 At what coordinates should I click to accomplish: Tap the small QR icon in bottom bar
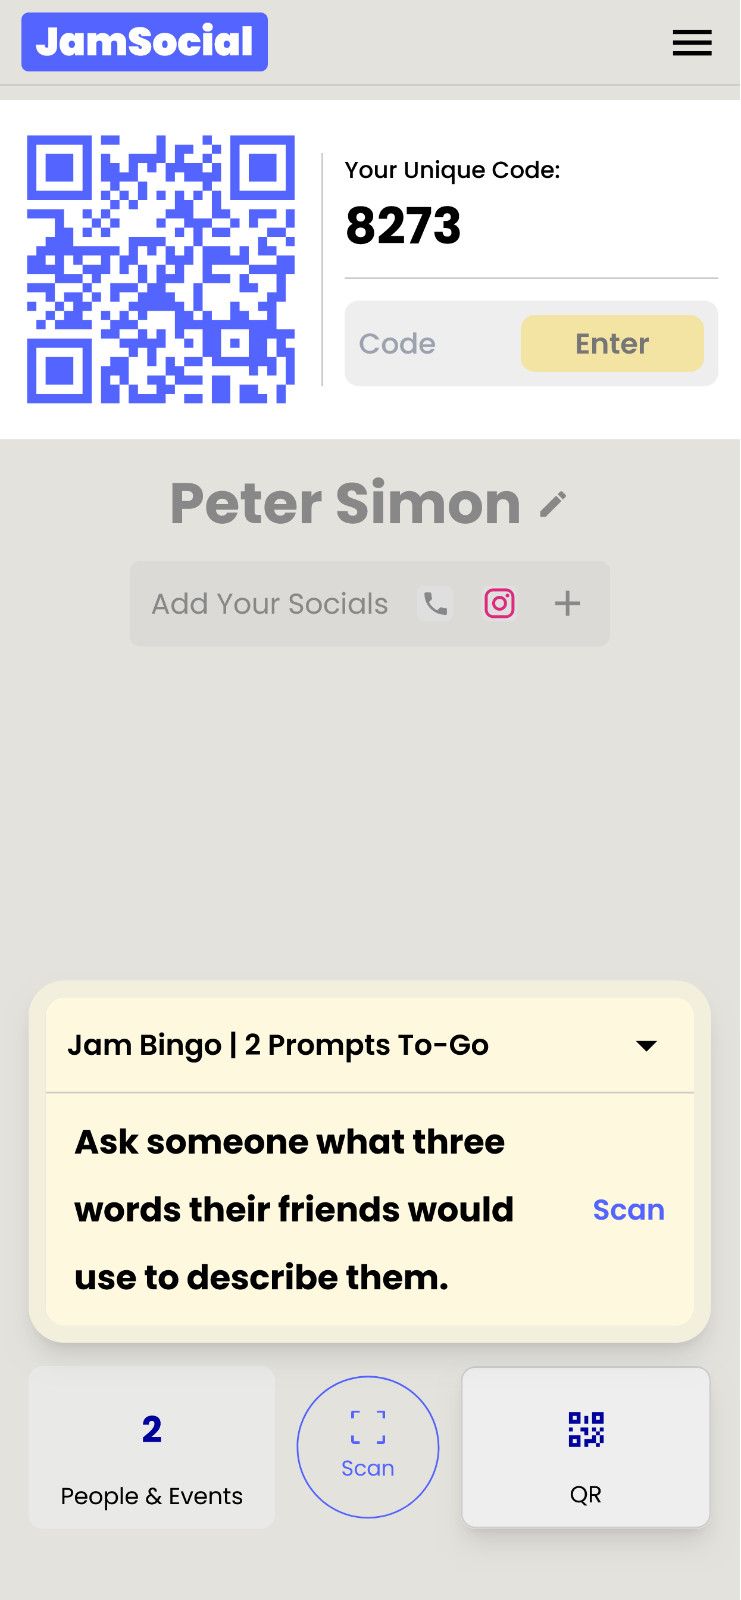pyautogui.click(x=586, y=1429)
